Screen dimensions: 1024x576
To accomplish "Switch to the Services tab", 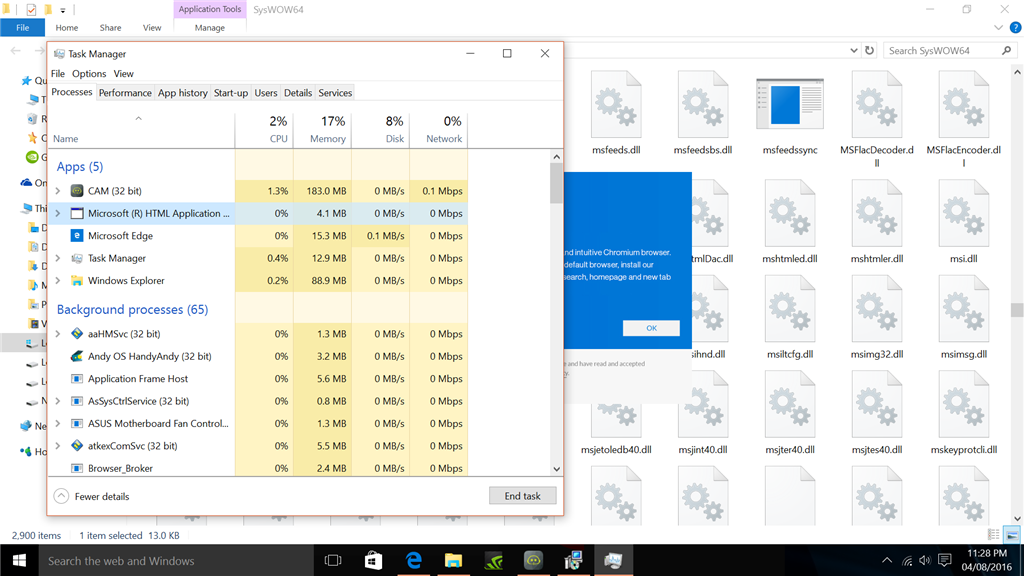I will (x=335, y=93).
